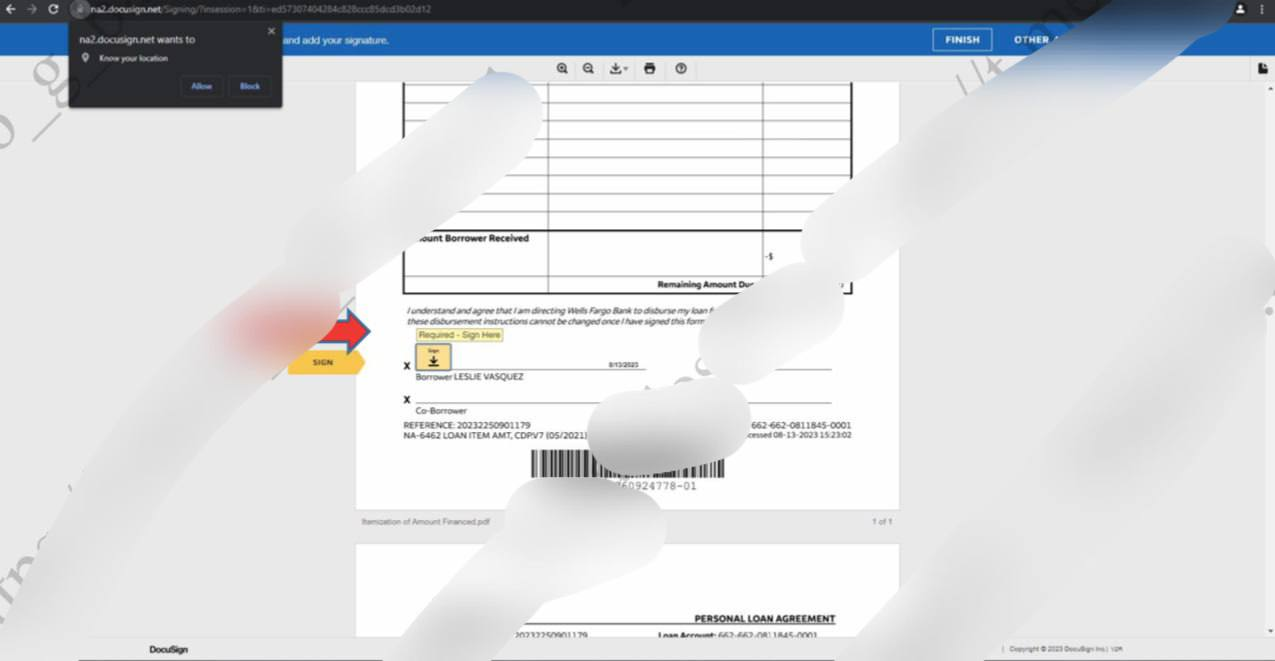Open site information lock icon
This screenshot has height=661, width=1275.
pos(79,9)
